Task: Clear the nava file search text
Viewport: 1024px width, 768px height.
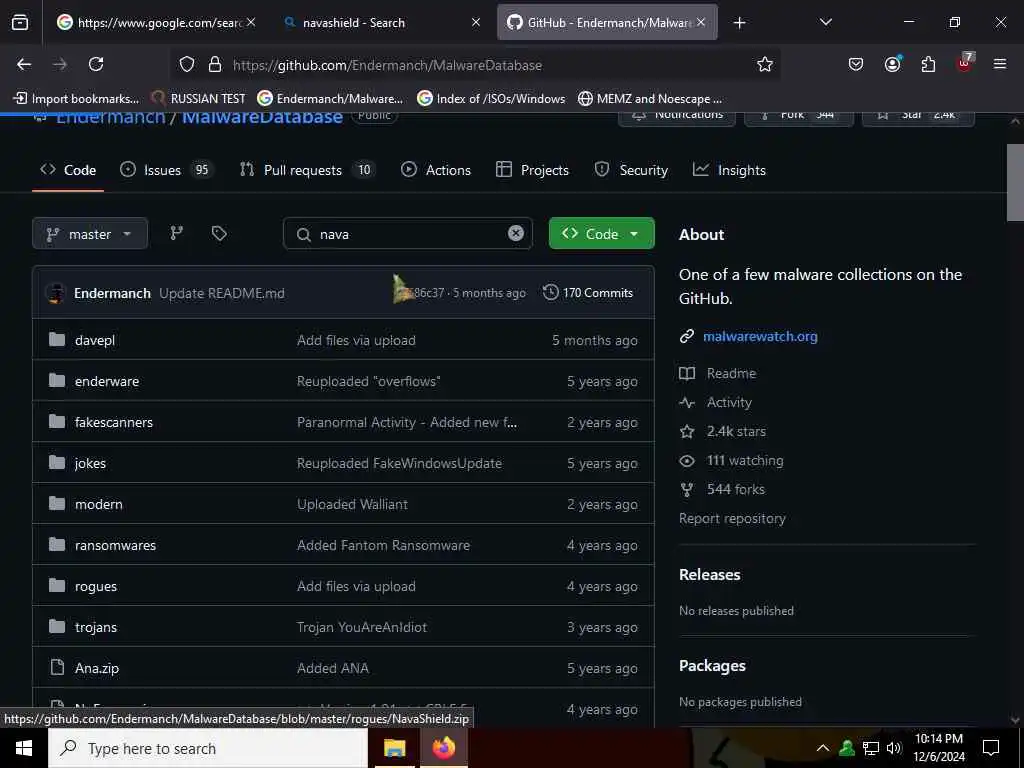Action: (x=515, y=233)
